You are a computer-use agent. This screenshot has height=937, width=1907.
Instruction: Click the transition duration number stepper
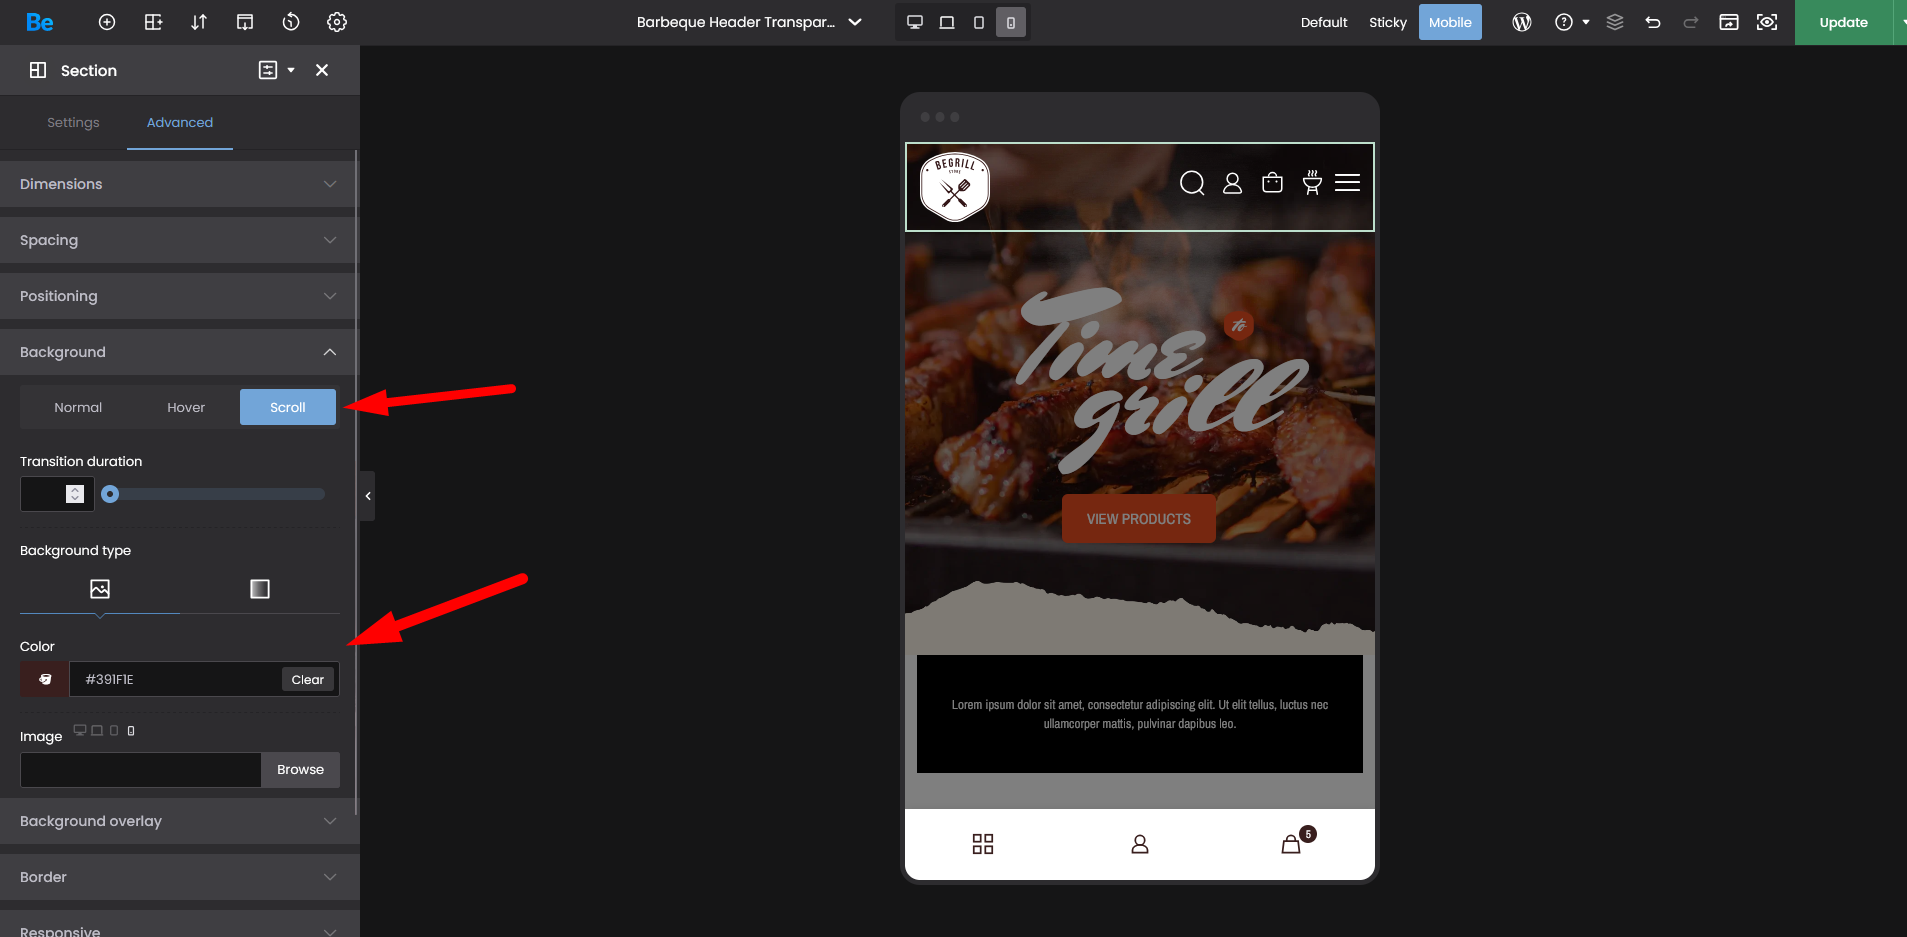(75, 494)
